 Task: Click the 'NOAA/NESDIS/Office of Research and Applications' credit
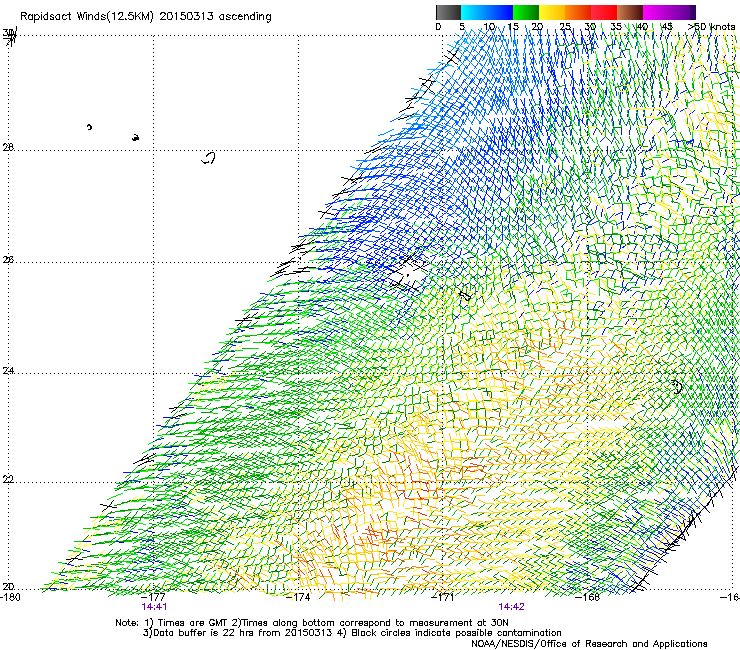tap(589, 644)
